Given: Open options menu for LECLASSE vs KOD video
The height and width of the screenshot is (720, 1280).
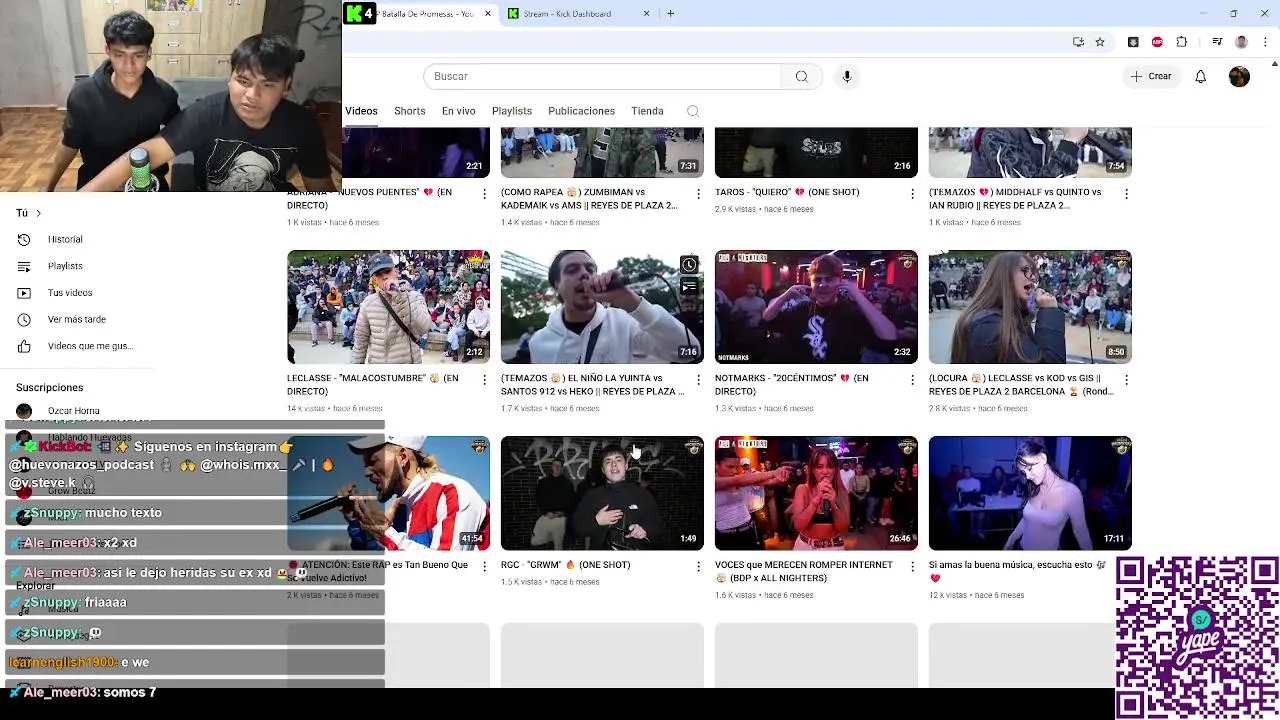Looking at the screenshot, I should click(x=1126, y=380).
